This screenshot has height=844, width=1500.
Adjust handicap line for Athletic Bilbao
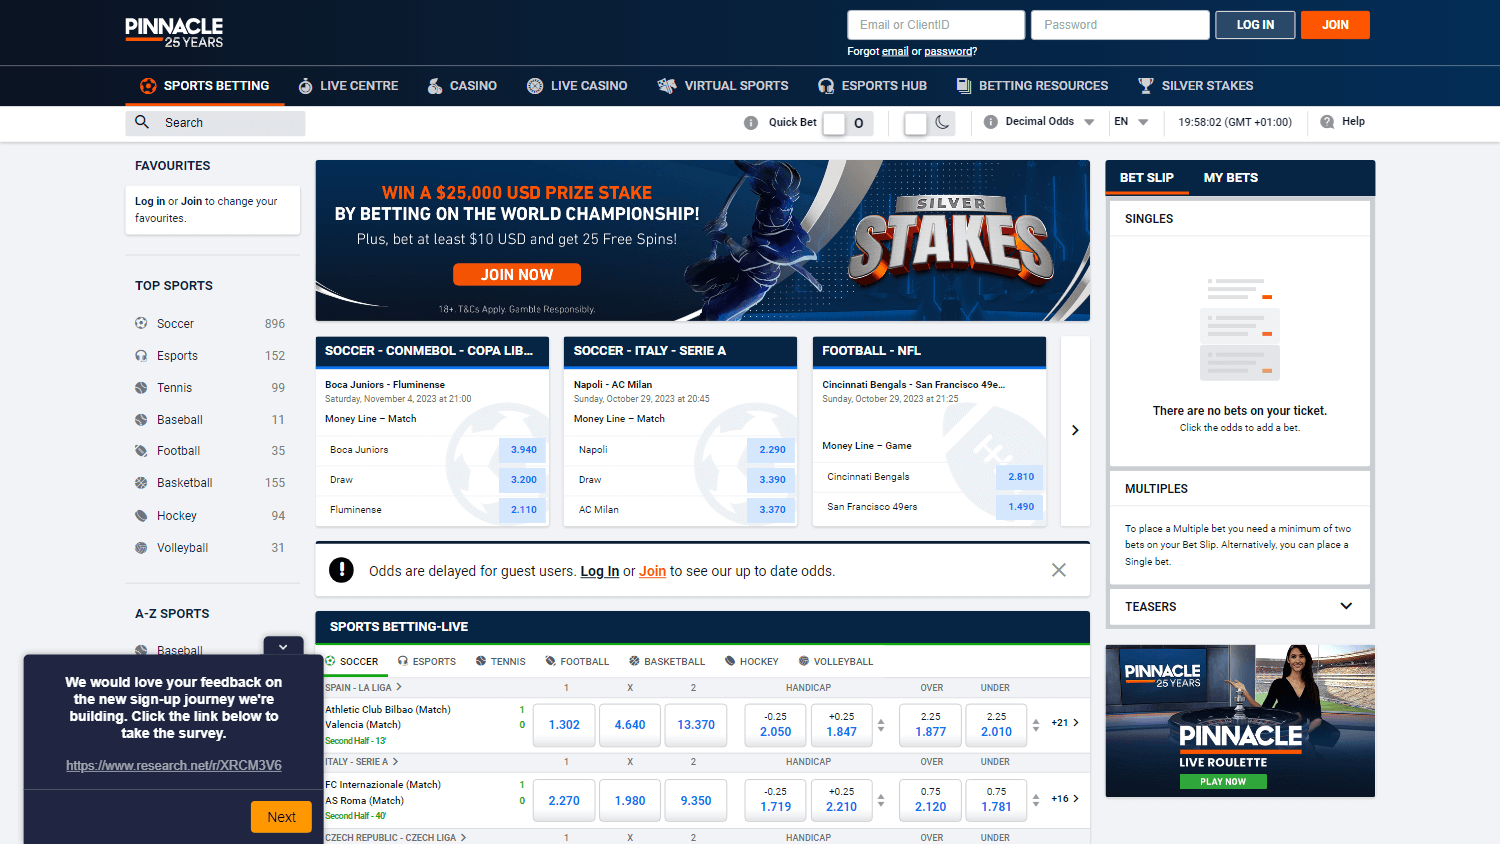pos(881,725)
